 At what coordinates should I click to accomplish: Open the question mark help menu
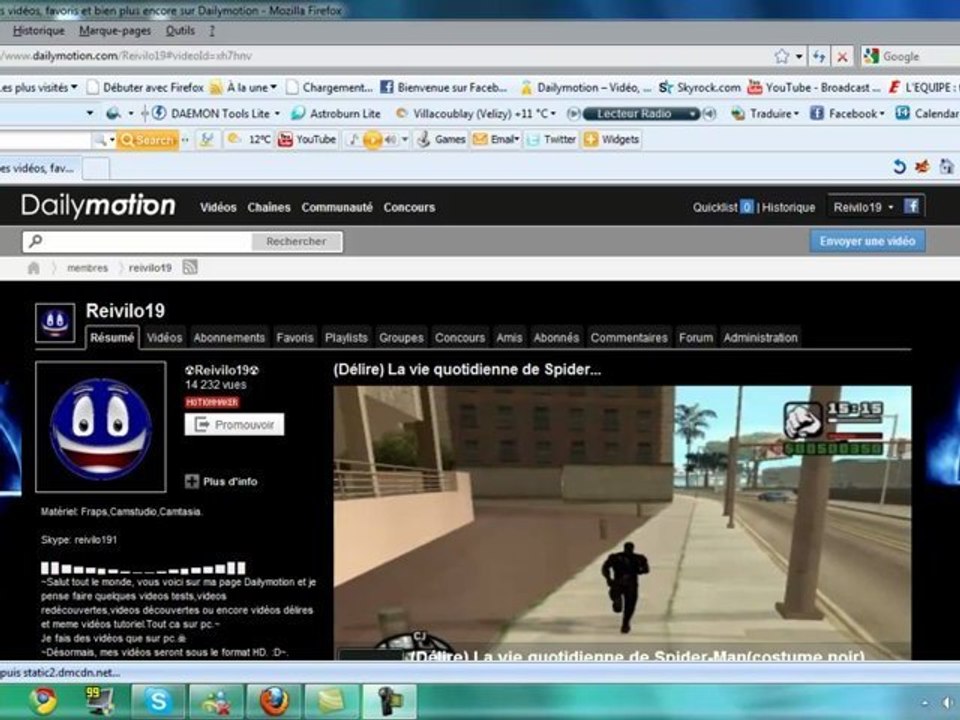[x=212, y=31]
